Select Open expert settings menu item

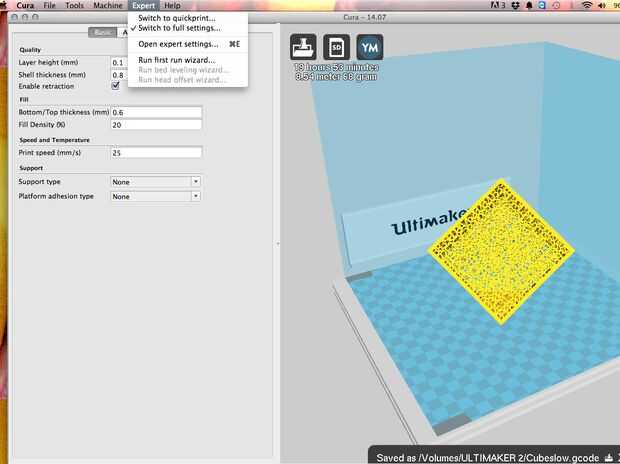coord(188,44)
